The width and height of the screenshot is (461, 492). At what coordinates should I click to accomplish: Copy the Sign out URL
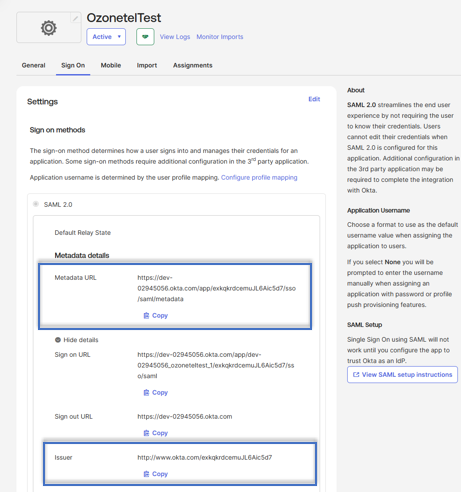(156, 433)
